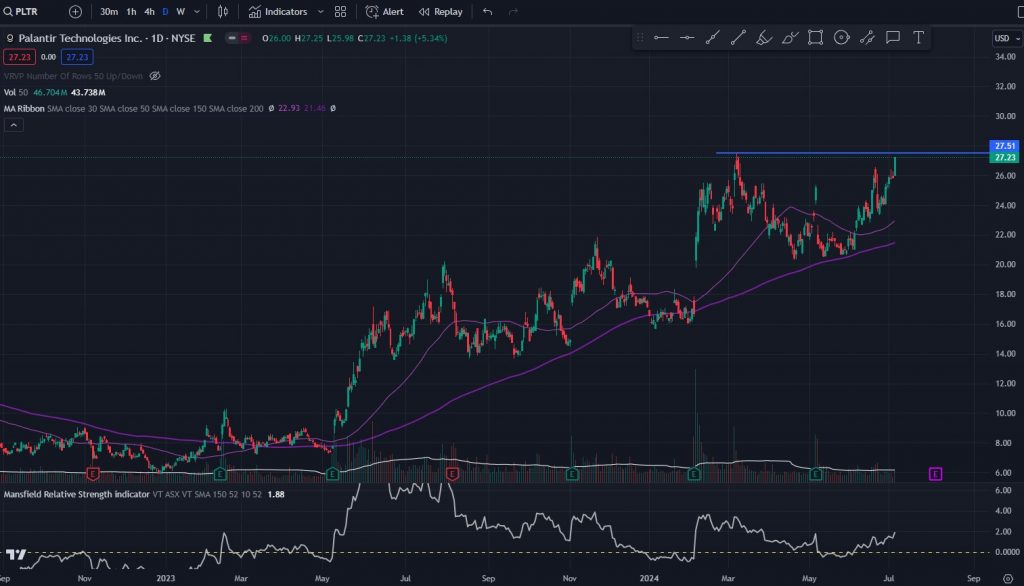The image size is (1024, 586).
Task: Click the Alert button
Action: coord(385,12)
